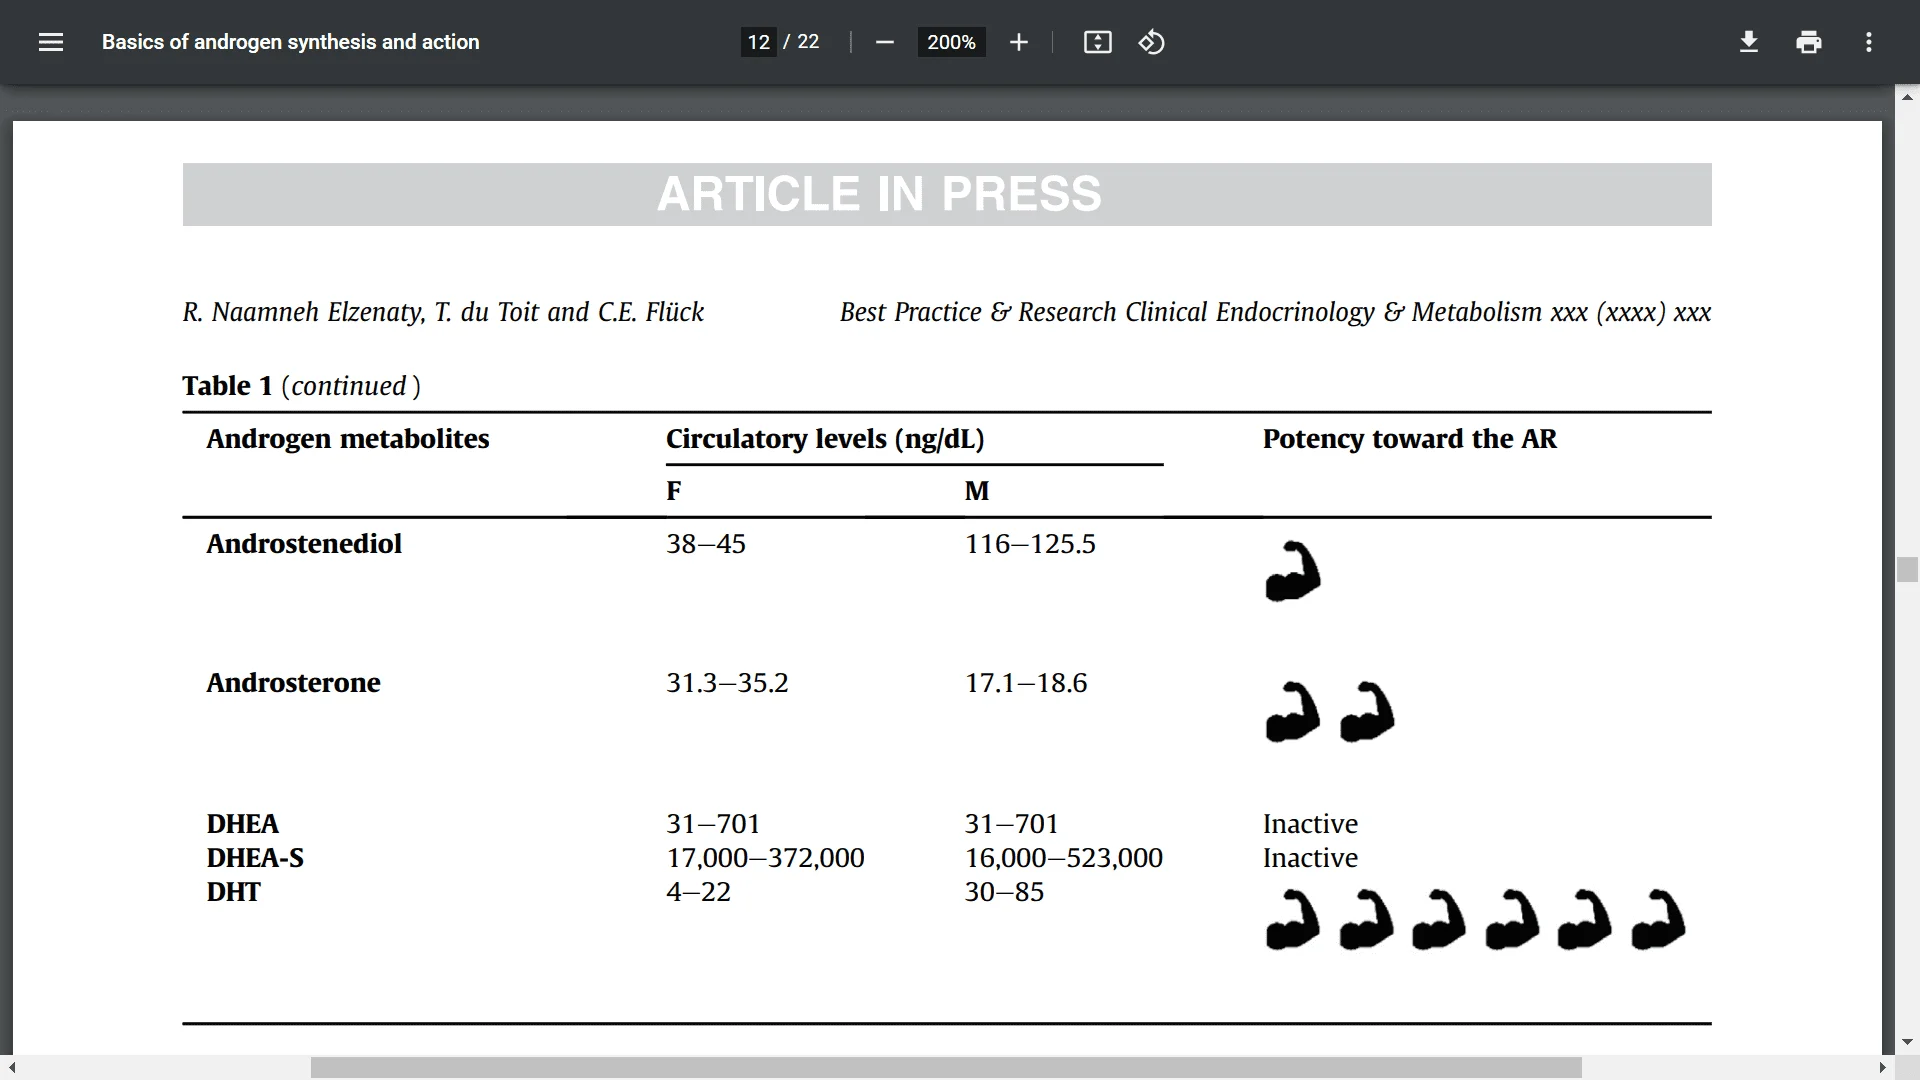The width and height of the screenshot is (1920, 1080).
Task: Print the document
Action: [x=1808, y=42]
